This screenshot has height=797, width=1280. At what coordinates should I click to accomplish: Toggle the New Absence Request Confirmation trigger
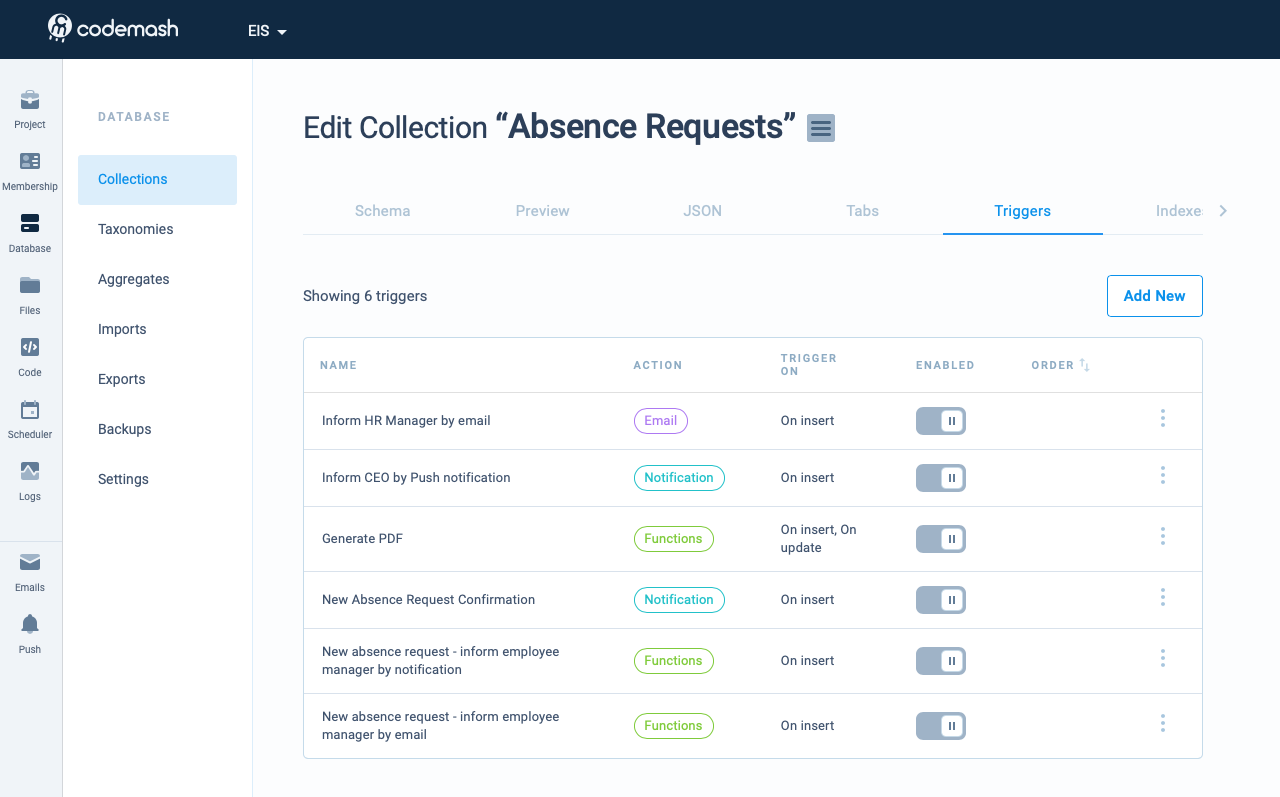940,600
